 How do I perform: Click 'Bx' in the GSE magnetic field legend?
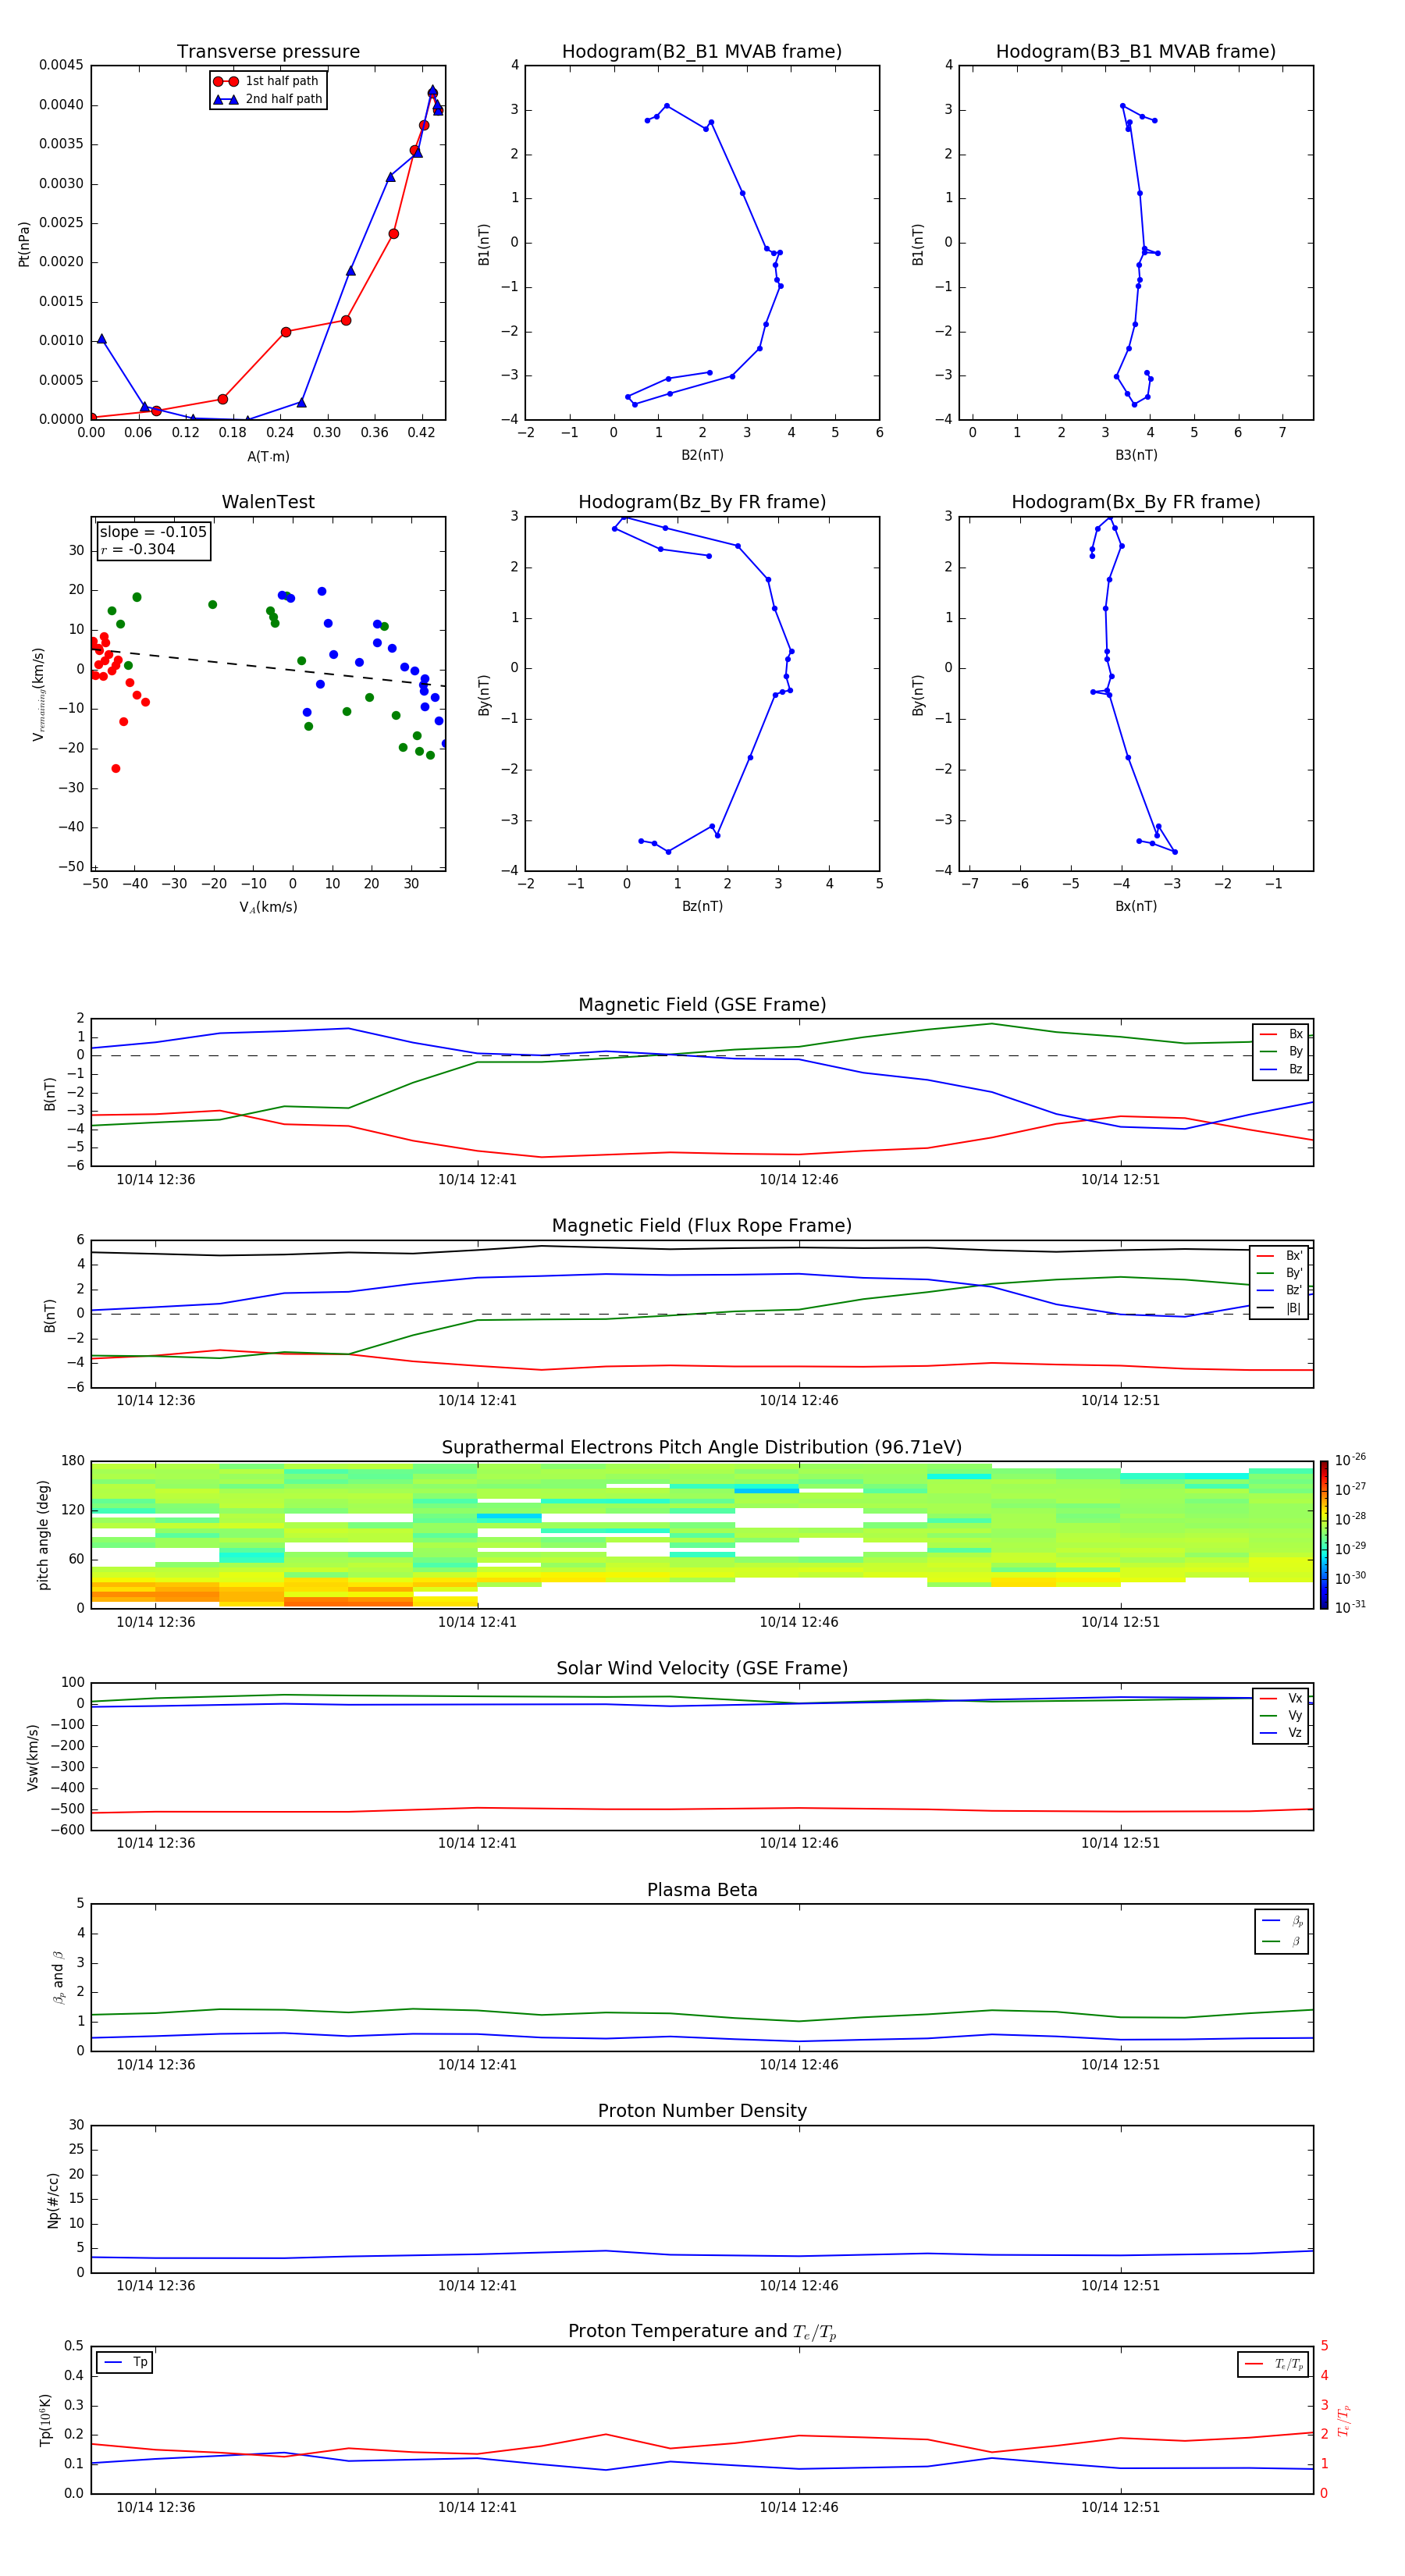click(x=1281, y=1034)
